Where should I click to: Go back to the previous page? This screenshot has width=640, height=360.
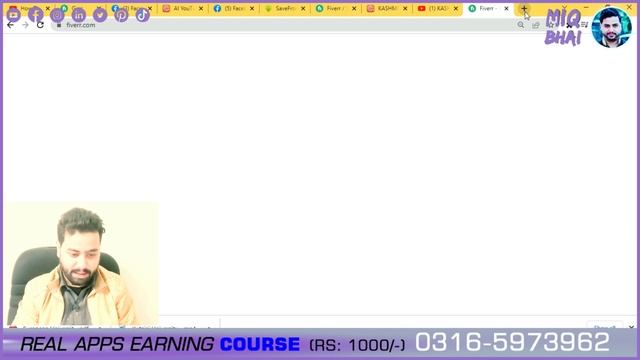(10, 25)
